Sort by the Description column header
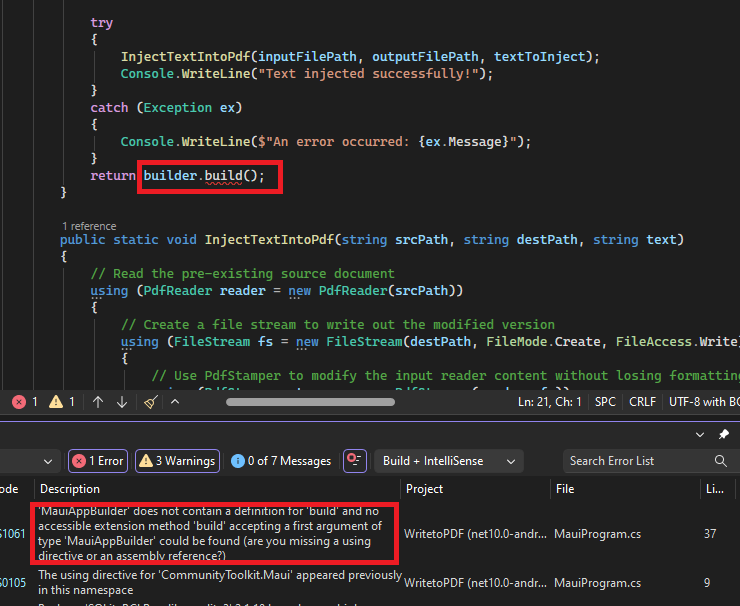This screenshot has width=740, height=606. (x=70, y=489)
